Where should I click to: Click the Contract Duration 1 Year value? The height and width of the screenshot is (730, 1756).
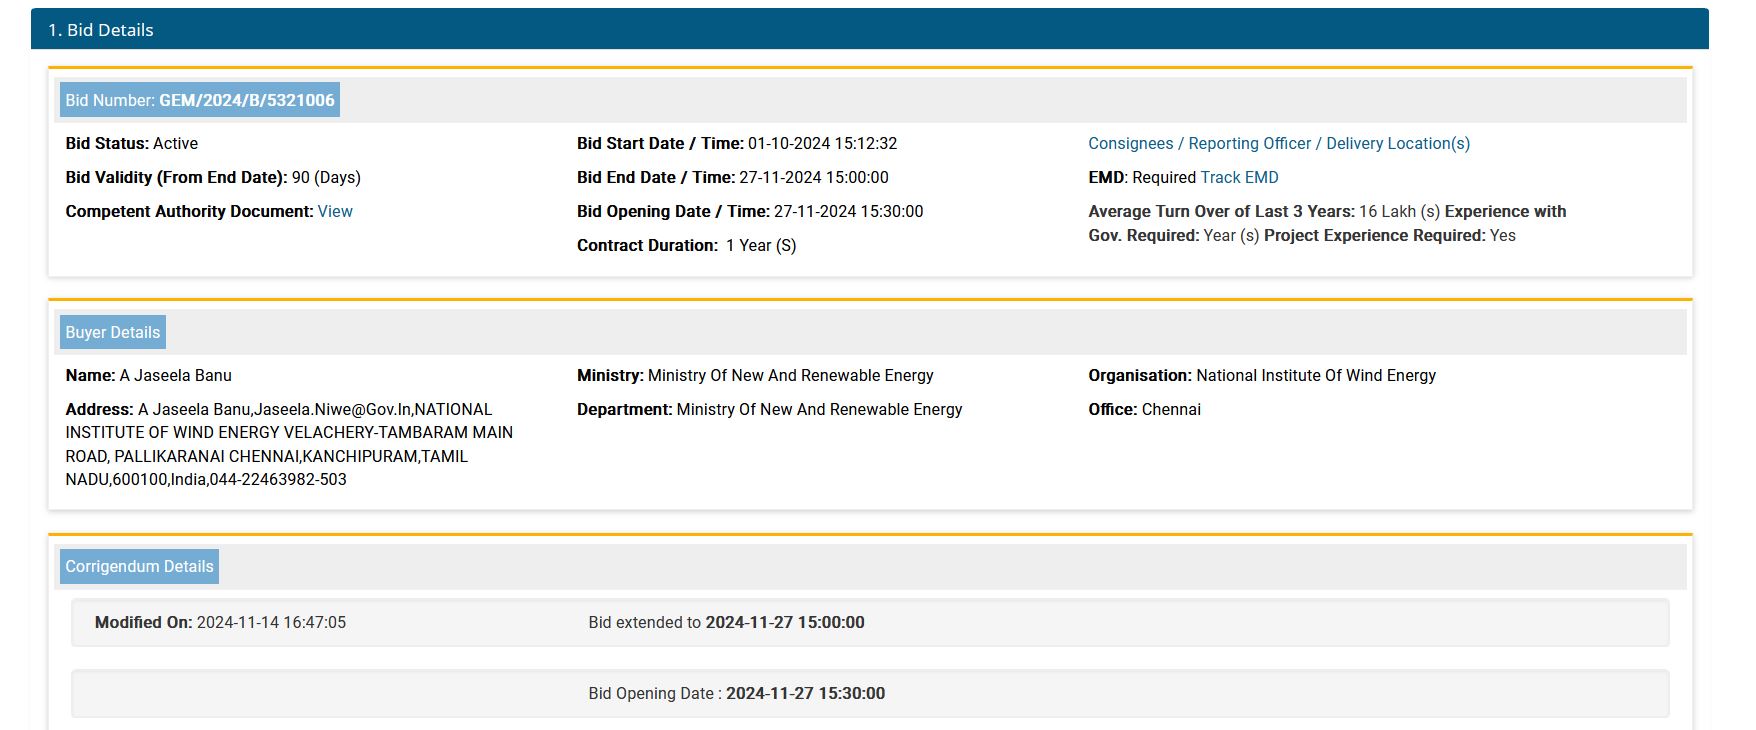tap(760, 246)
